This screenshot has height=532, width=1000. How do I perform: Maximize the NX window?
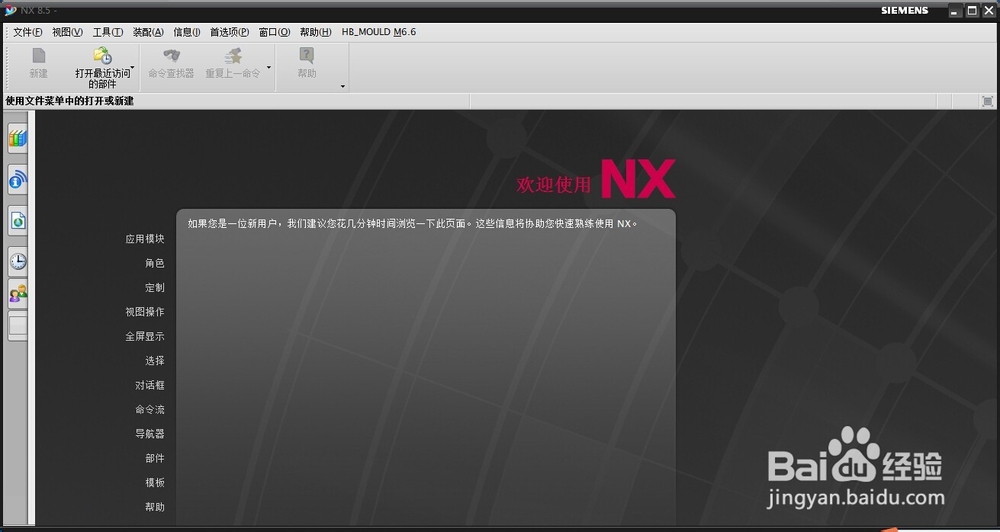pyautogui.click(x=972, y=11)
